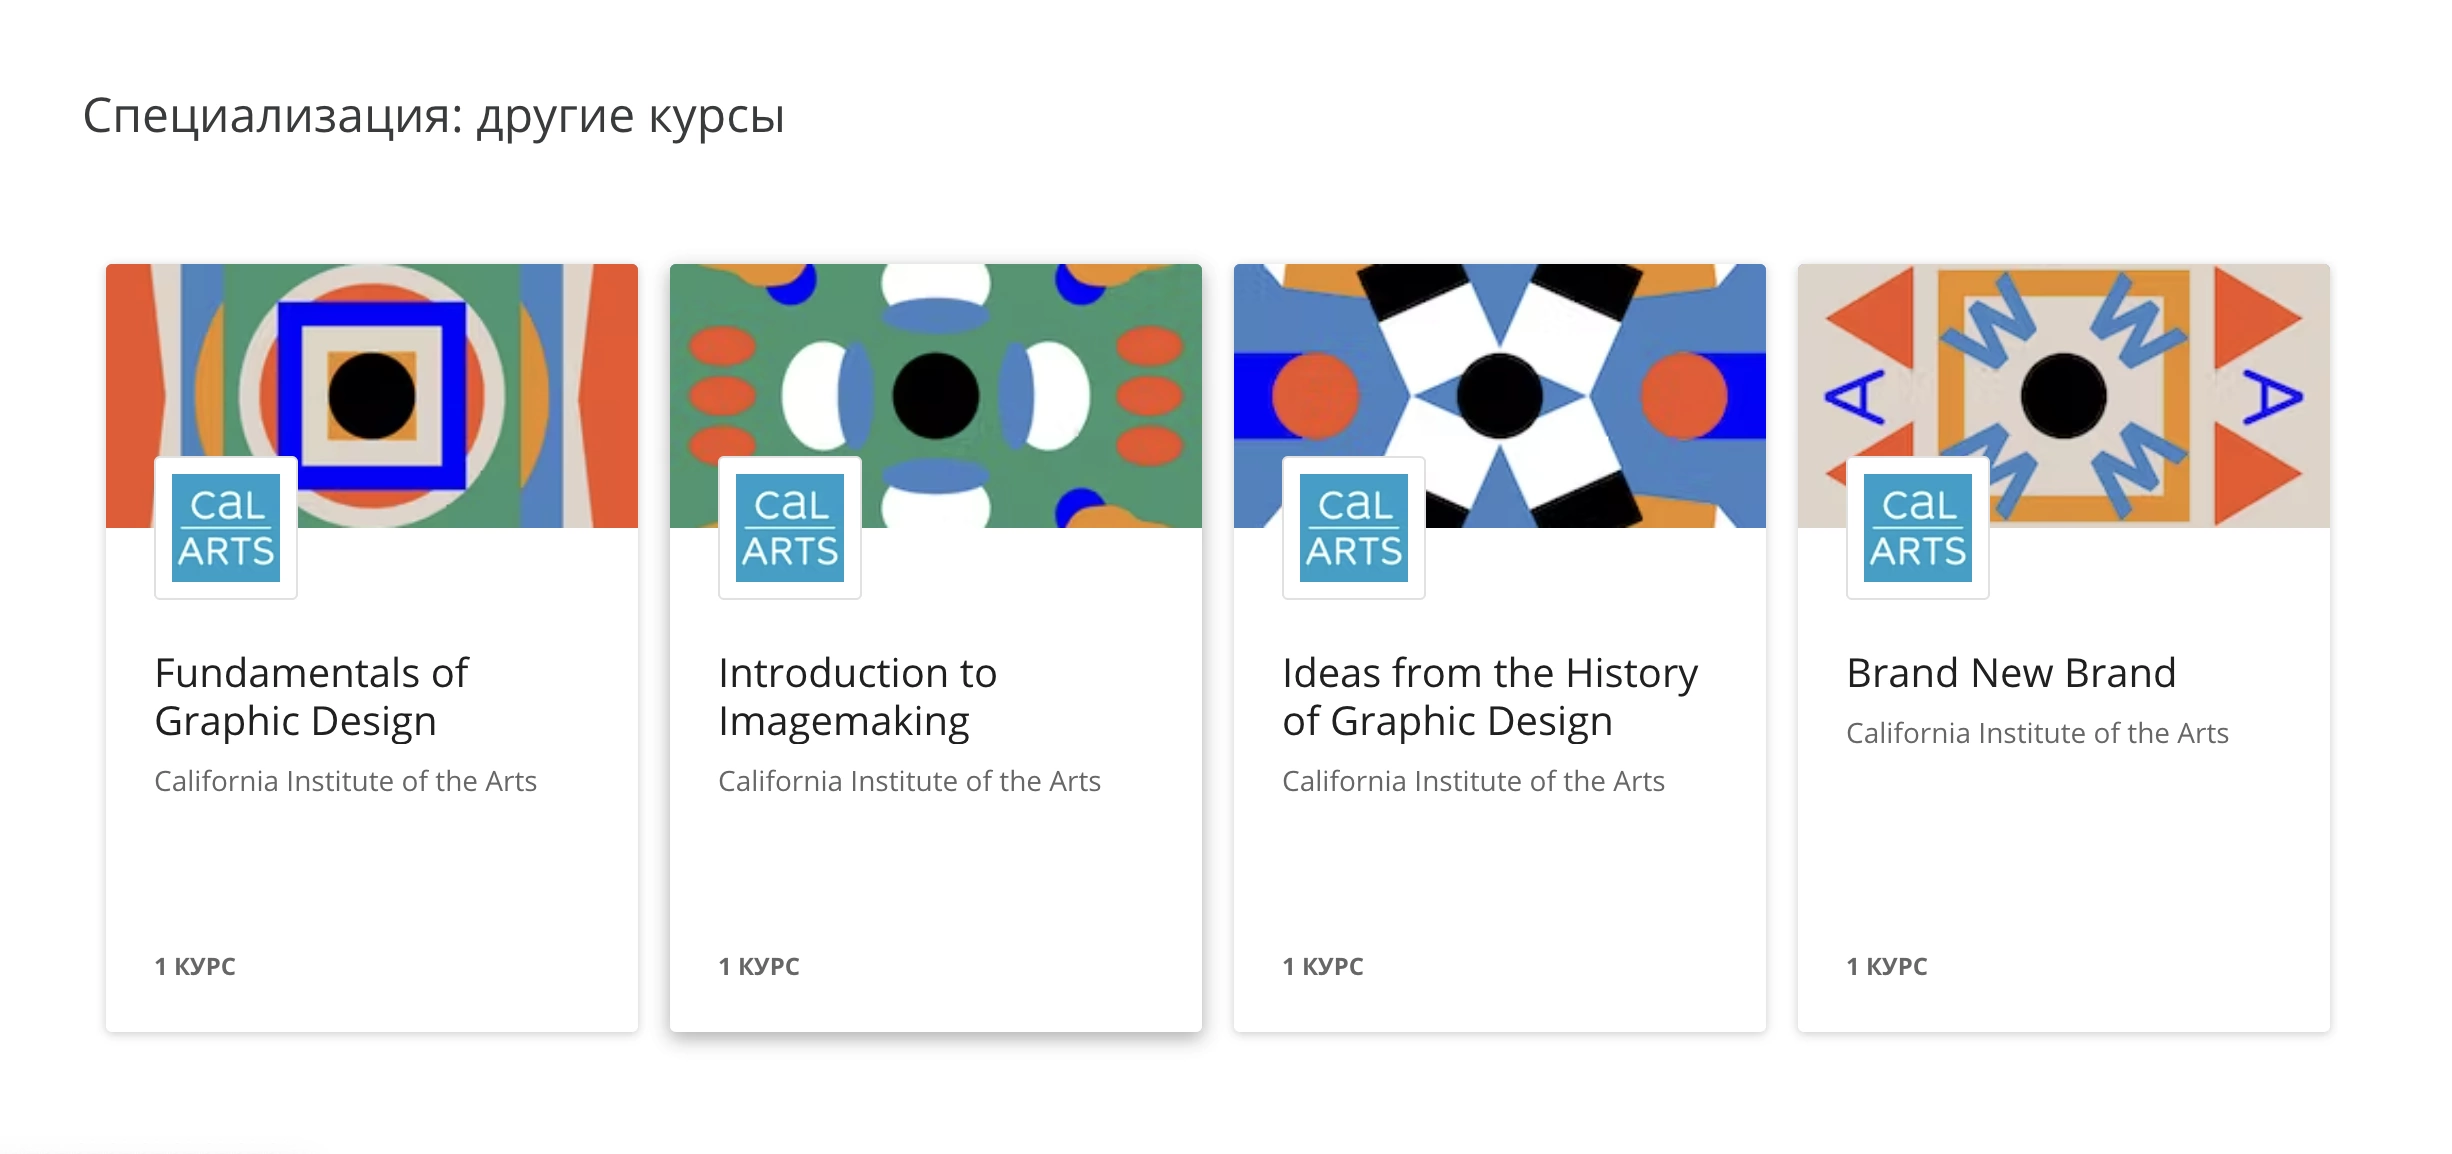Open the Brand New Brand cover image

tap(2064, 396)
